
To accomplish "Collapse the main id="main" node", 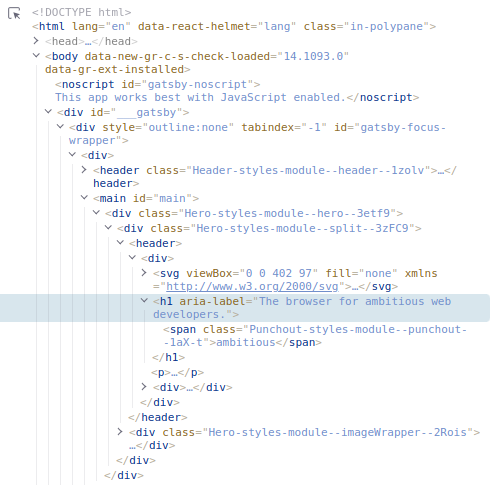I will [84, 197].
